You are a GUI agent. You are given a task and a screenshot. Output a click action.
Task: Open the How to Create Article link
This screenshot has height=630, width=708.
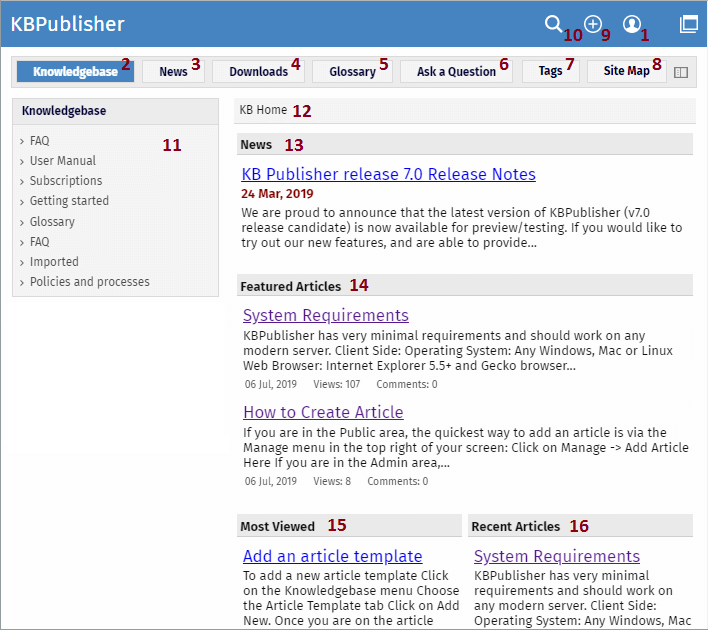[323, 412]
